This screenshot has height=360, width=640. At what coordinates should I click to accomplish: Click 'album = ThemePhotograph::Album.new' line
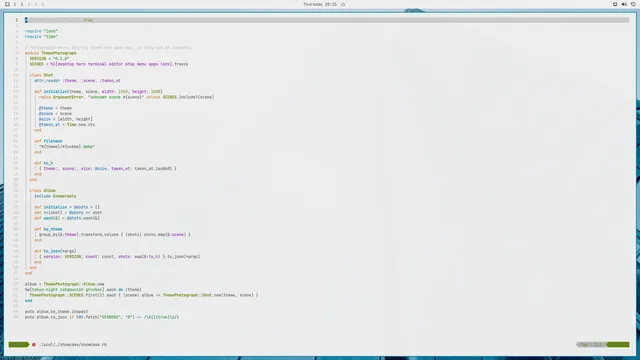(64, 284)
